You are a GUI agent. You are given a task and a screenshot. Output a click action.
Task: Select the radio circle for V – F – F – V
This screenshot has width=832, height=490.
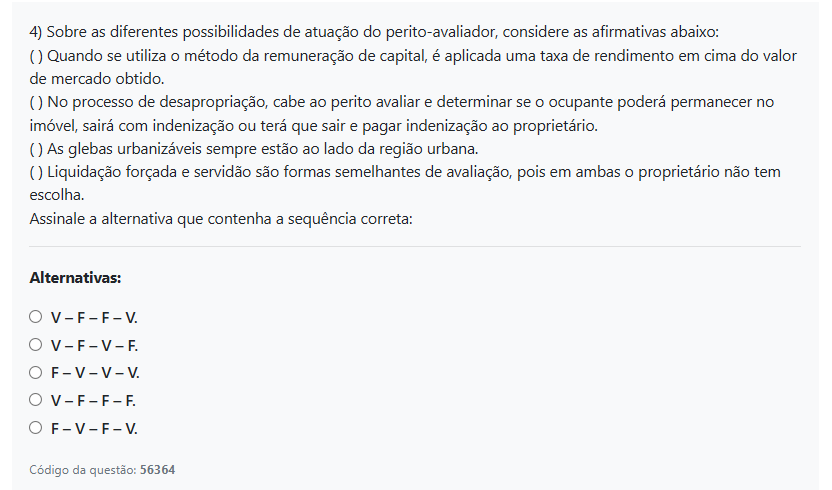tap(36, 317)
